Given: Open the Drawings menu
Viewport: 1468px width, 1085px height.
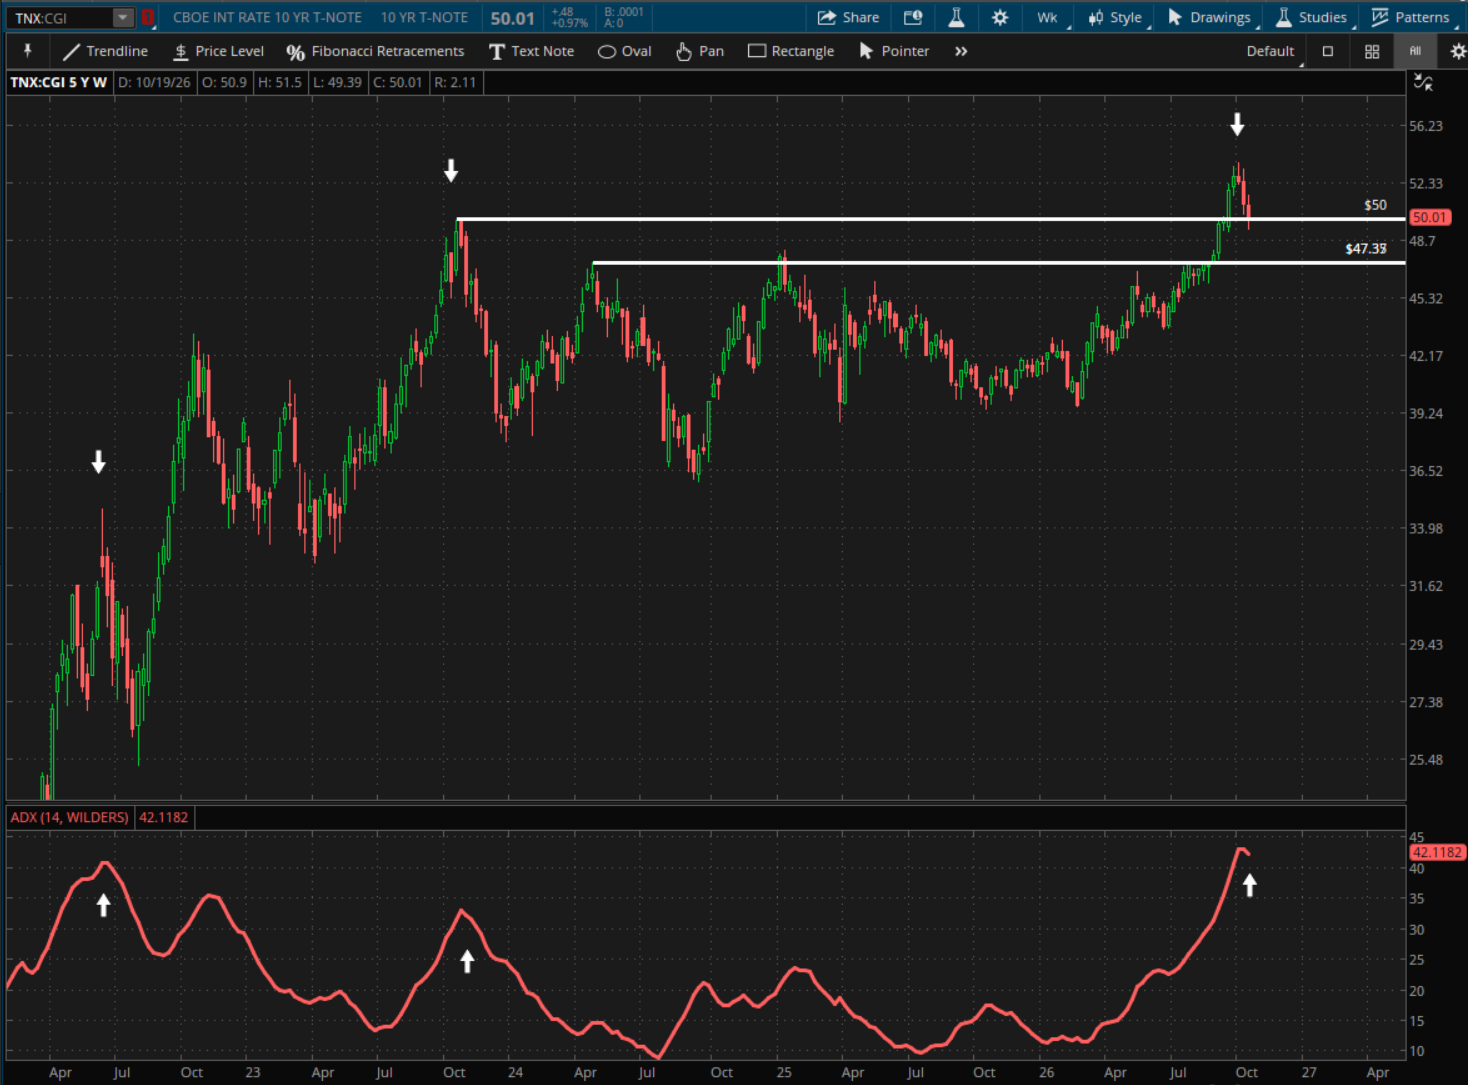Looking at the screenshot, I should (1210, 17).
